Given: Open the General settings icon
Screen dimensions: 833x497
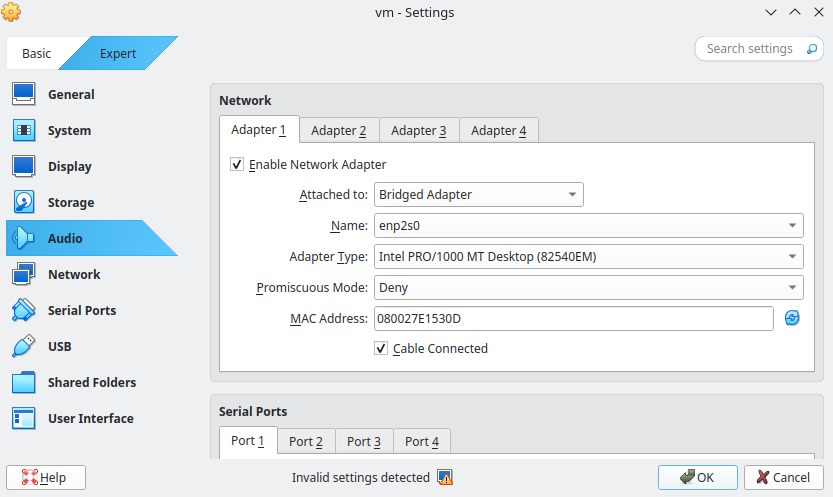Looking at the screenshot, I should point(24,94).
